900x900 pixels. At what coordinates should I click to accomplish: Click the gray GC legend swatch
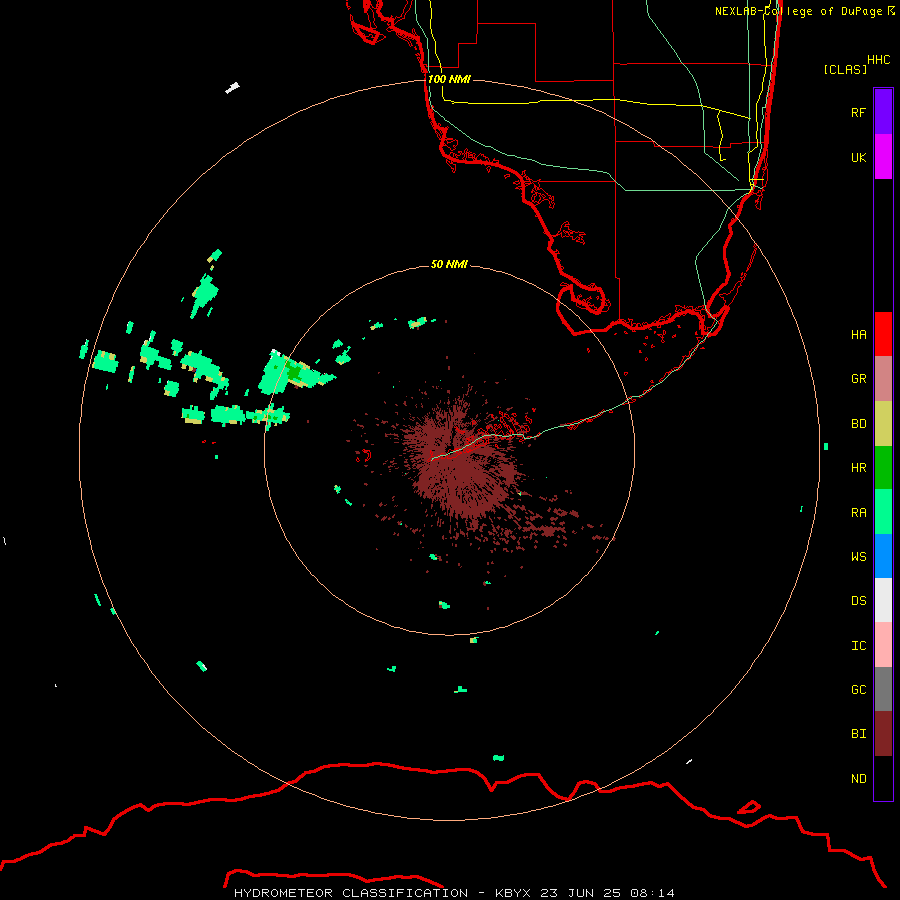883,689
